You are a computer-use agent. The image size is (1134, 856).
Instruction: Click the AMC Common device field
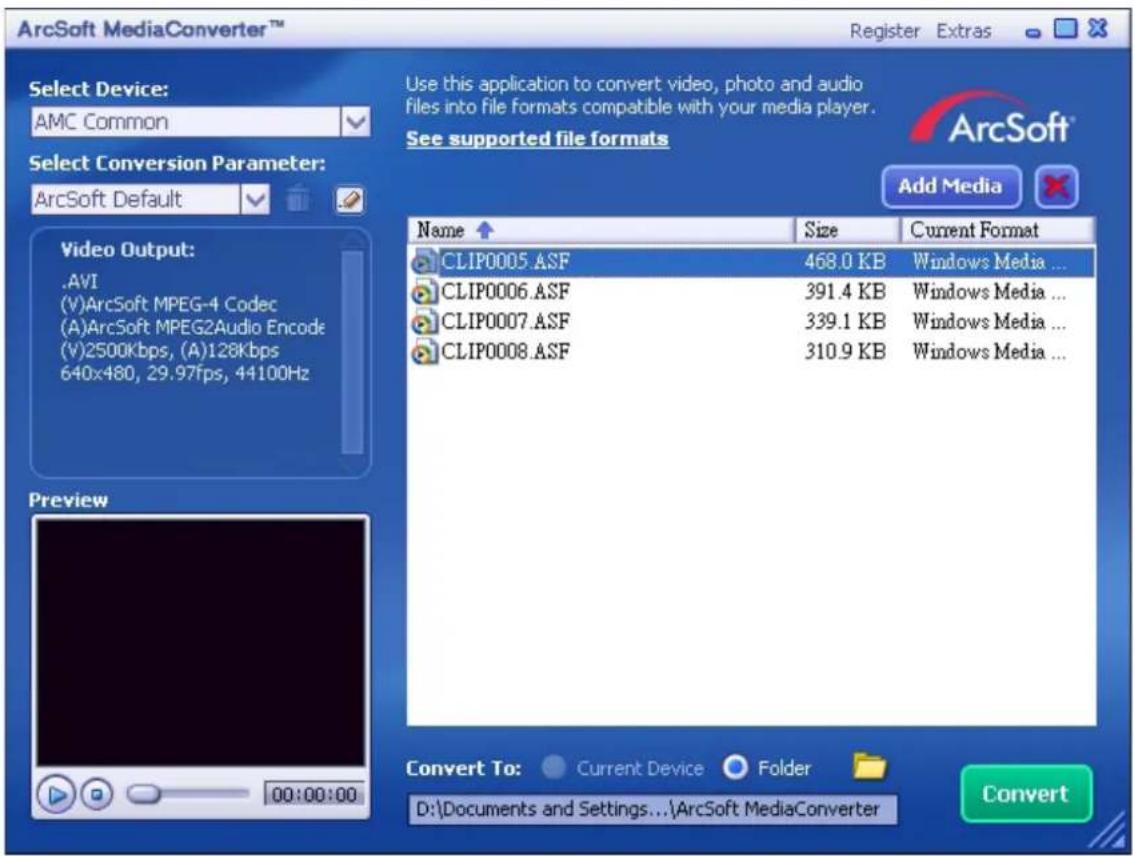(x=186, y=121)
